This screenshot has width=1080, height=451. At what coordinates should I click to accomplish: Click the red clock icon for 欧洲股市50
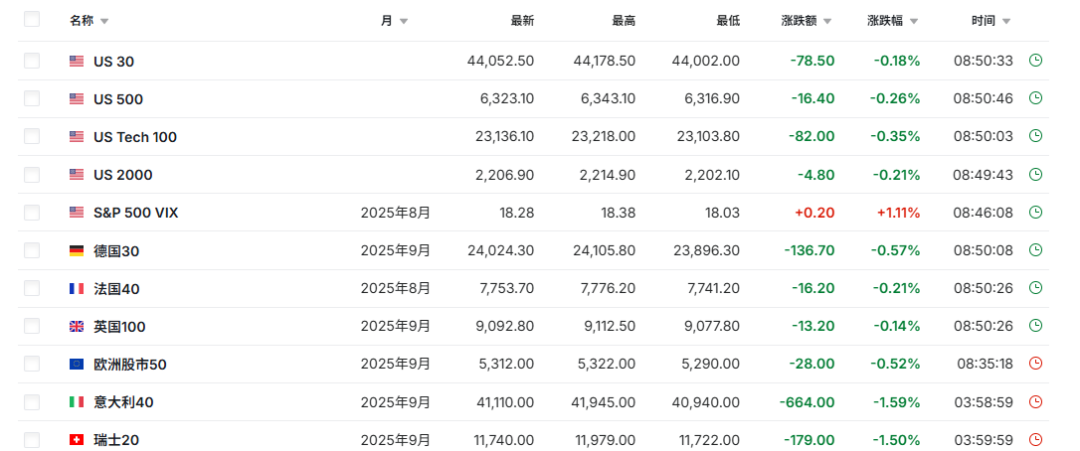pyautogui.click(x=1036, y=364)
